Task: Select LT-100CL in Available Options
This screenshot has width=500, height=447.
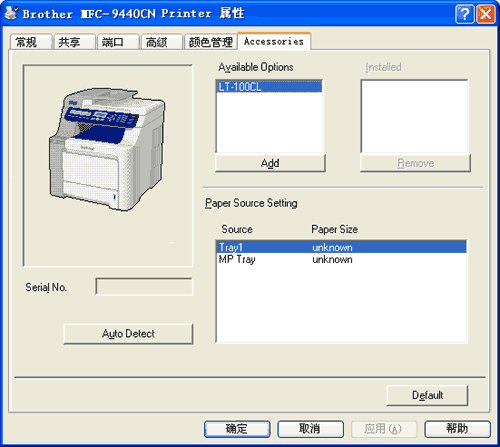Action: [x=269, y=87]
